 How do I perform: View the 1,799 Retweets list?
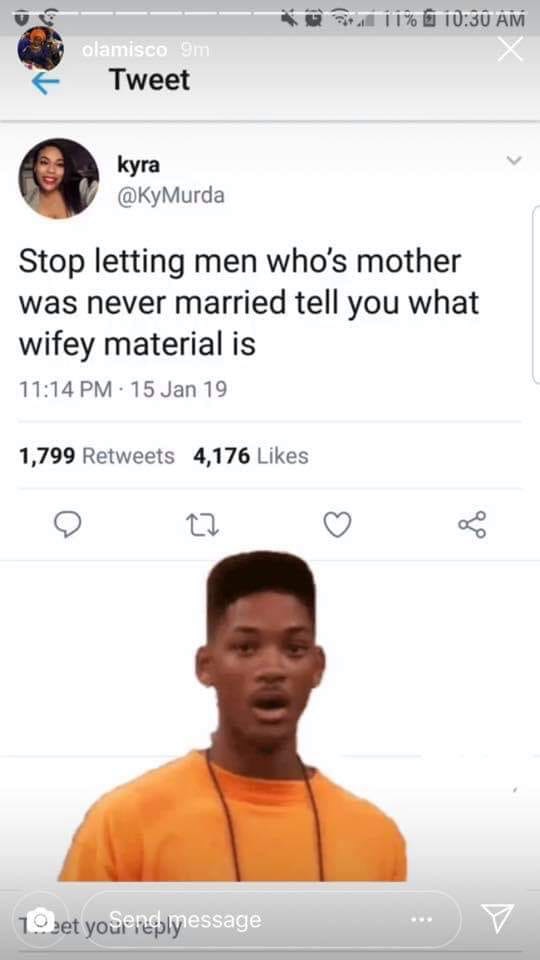(x=97, y=456)
